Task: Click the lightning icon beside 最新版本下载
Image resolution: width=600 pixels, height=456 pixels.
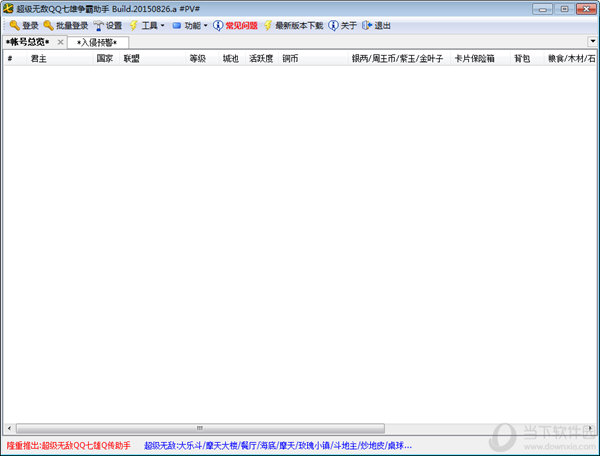Action: click(268, 26)
